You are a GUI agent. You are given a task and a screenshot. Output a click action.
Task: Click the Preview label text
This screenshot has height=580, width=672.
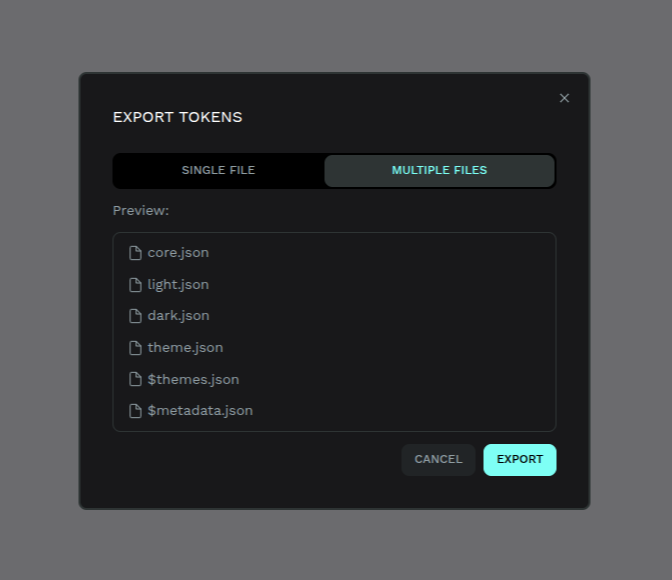tap(141, 211)
